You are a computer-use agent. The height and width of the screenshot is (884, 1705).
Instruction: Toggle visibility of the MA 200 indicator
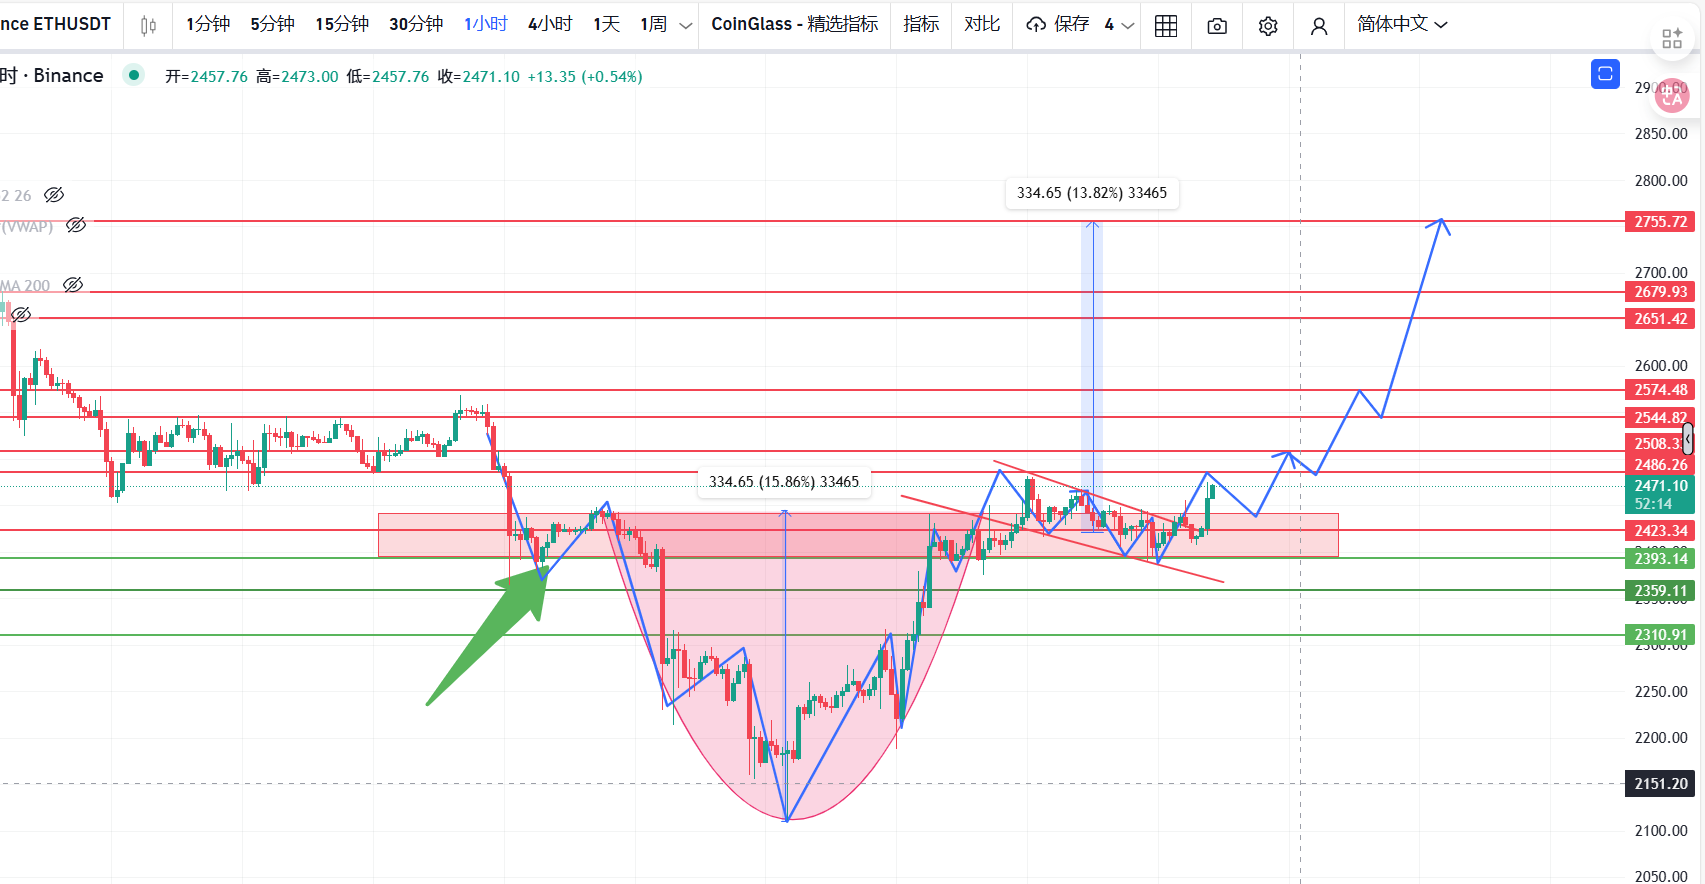click(73, 285)
